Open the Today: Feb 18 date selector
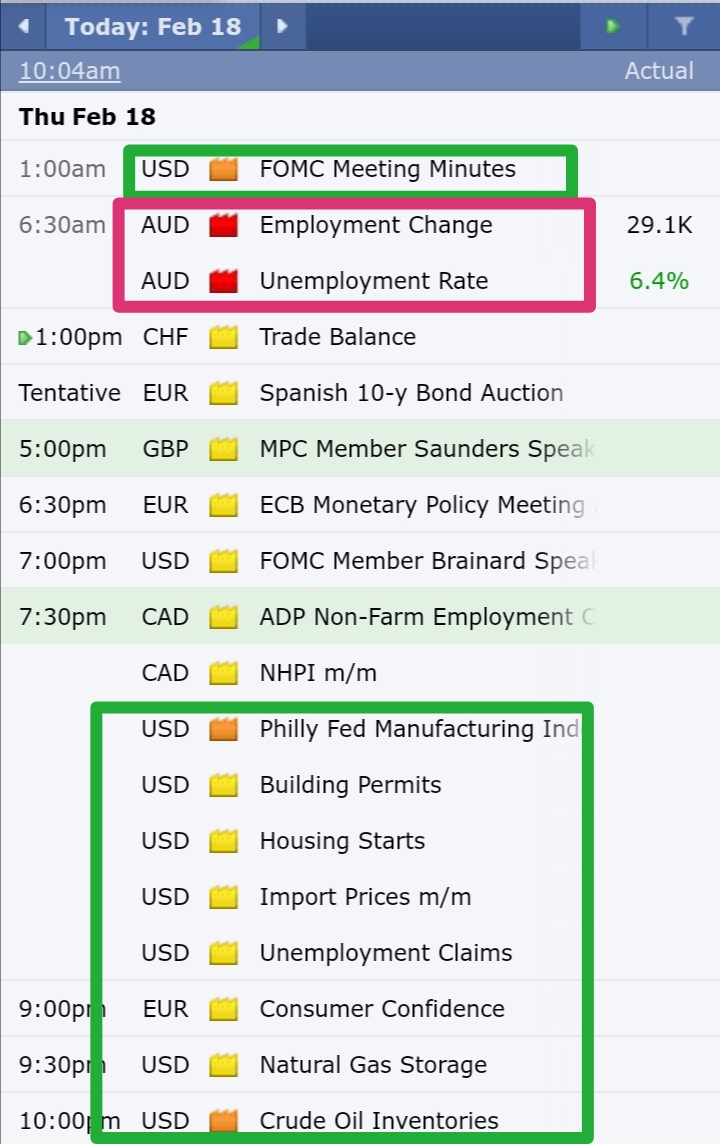Image resolution: width=720 pixels, height=1144 pixels. [152, 26]
